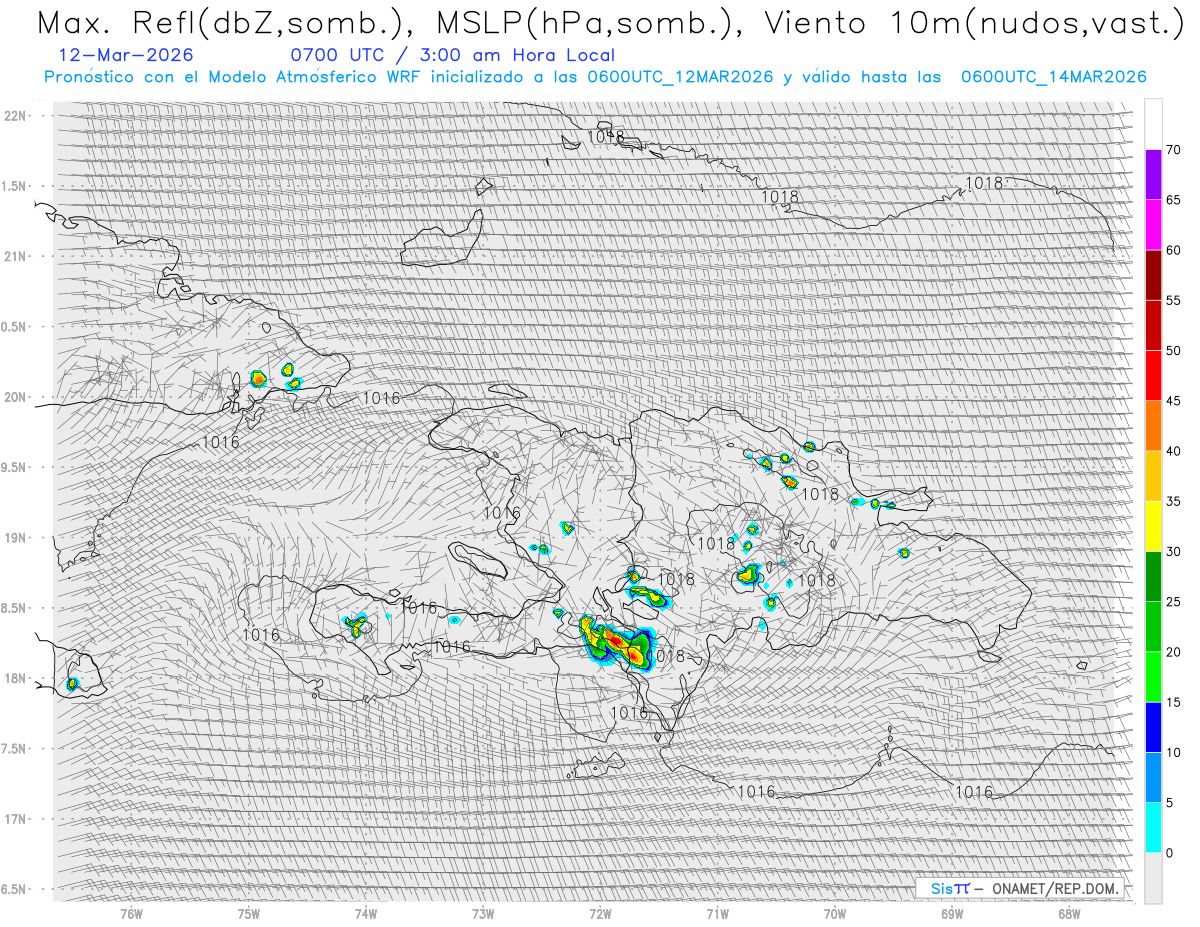Viewport: 1200px width, 927px height.
Task: Click the colorbar value label 50
Action: coord(1173,351)
